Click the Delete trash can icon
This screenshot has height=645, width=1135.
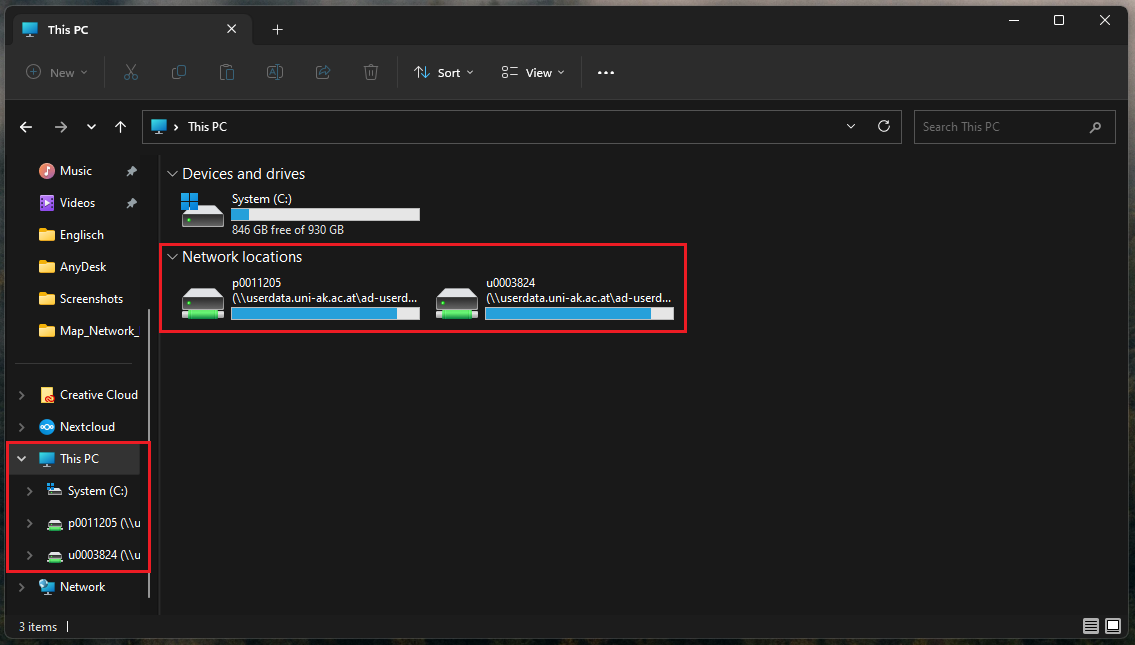tap(371, 72)
